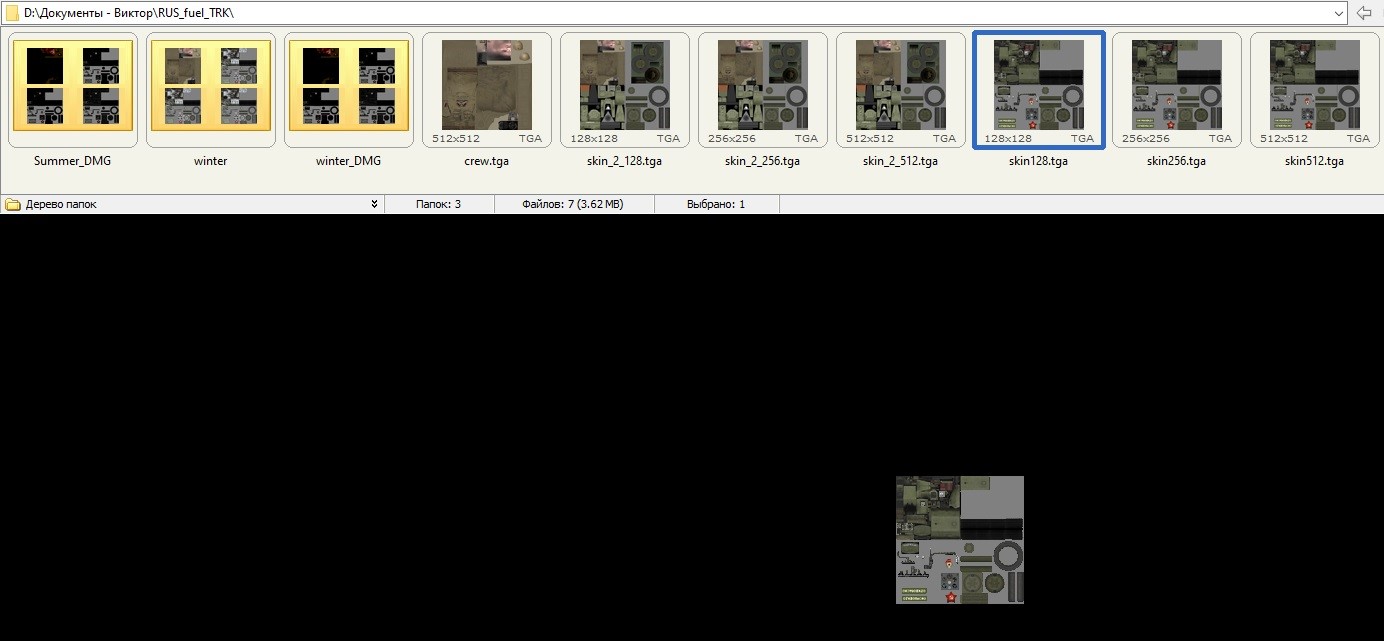Click the 'Дерево папок' folder tree label
This screenshot has height=641, width=1384.
[x=61, y=204]
